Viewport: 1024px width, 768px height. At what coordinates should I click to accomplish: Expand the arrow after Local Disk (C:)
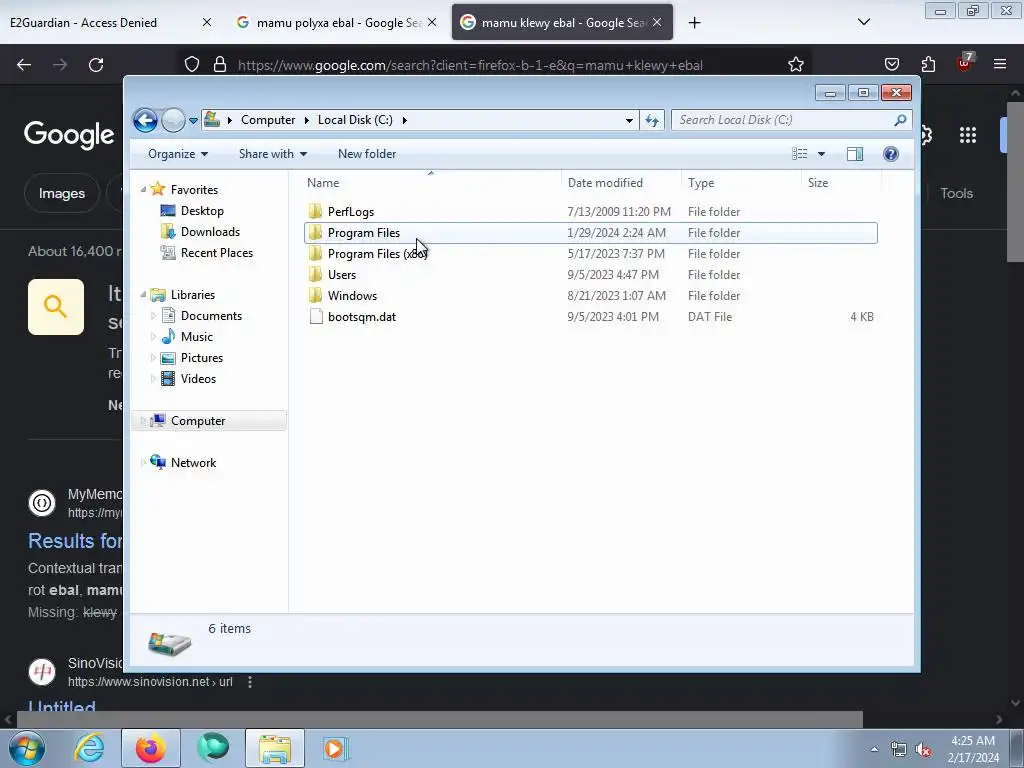click(x=405, y=120)
